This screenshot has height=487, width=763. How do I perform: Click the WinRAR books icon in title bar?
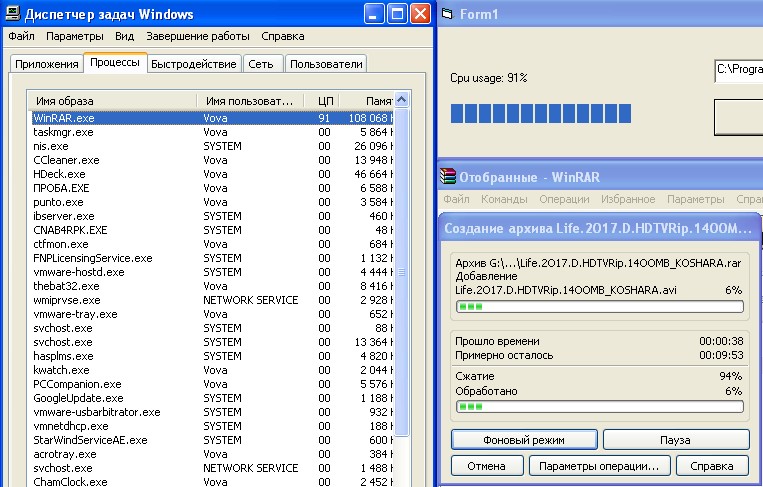(x=448, y=177)
